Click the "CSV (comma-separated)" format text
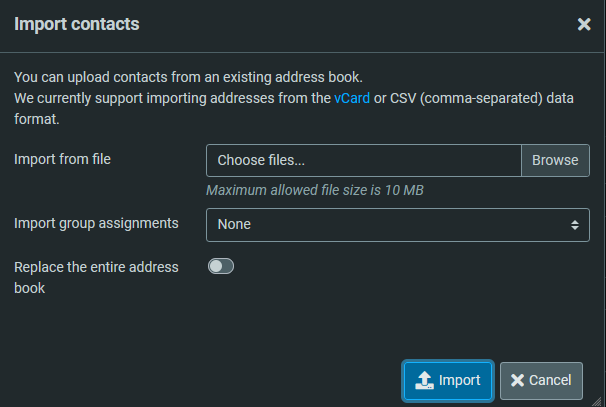 click(x=464, y=98)
